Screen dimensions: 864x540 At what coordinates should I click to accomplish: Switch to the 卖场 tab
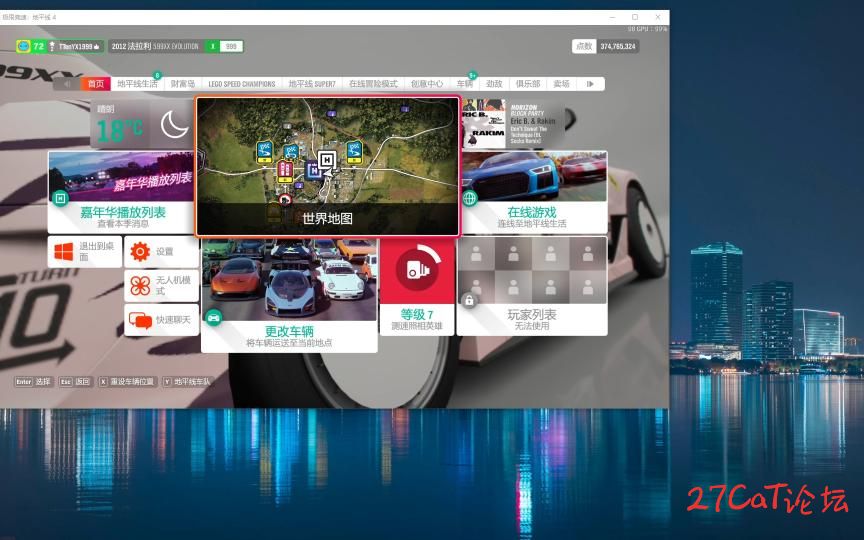(561, 84)
